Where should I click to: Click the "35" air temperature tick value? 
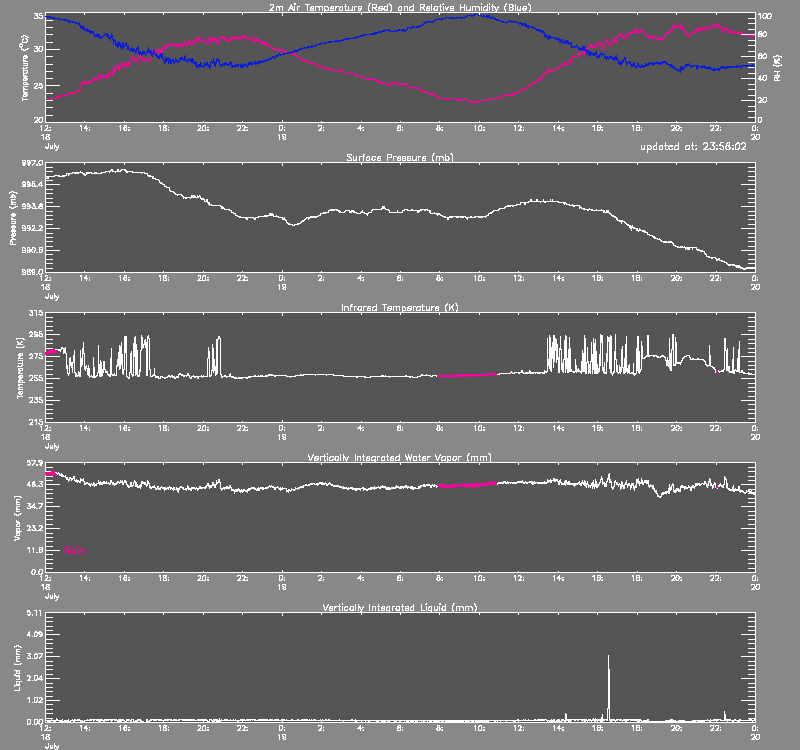(38, 16)
